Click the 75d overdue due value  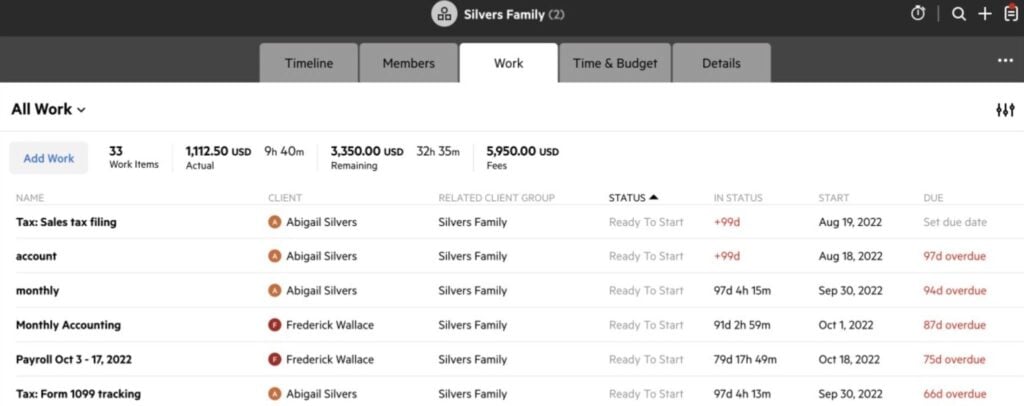point(954,360)
